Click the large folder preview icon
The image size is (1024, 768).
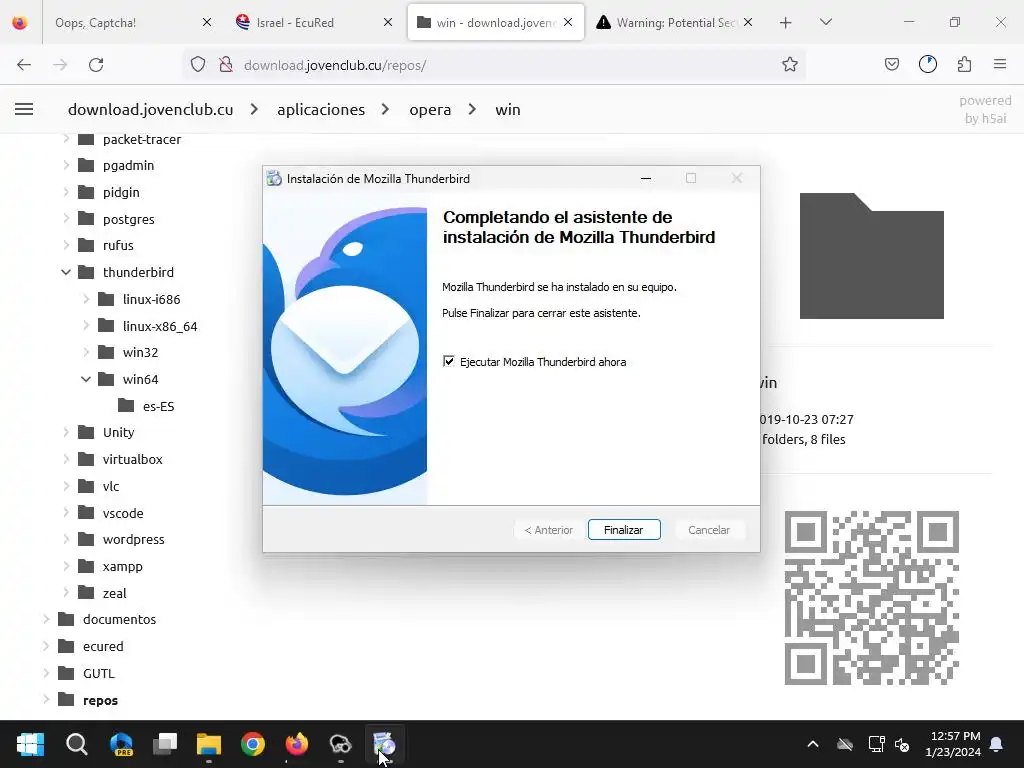click(x=872, y=255)
